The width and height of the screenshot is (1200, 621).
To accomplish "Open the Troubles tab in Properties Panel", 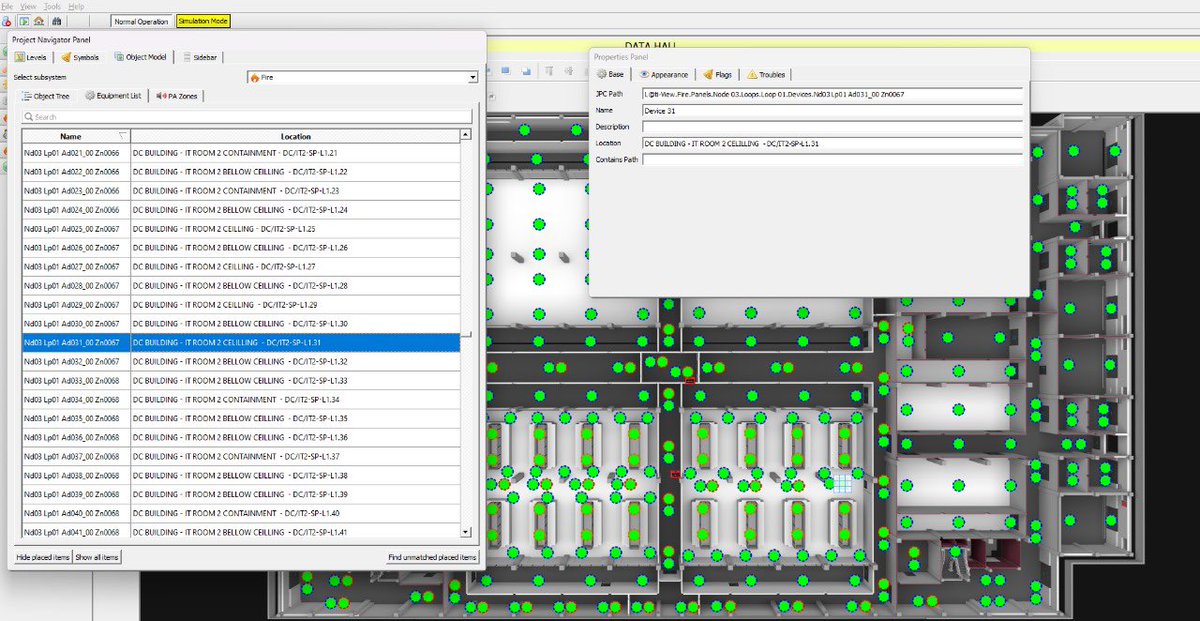I will point(766,74).
